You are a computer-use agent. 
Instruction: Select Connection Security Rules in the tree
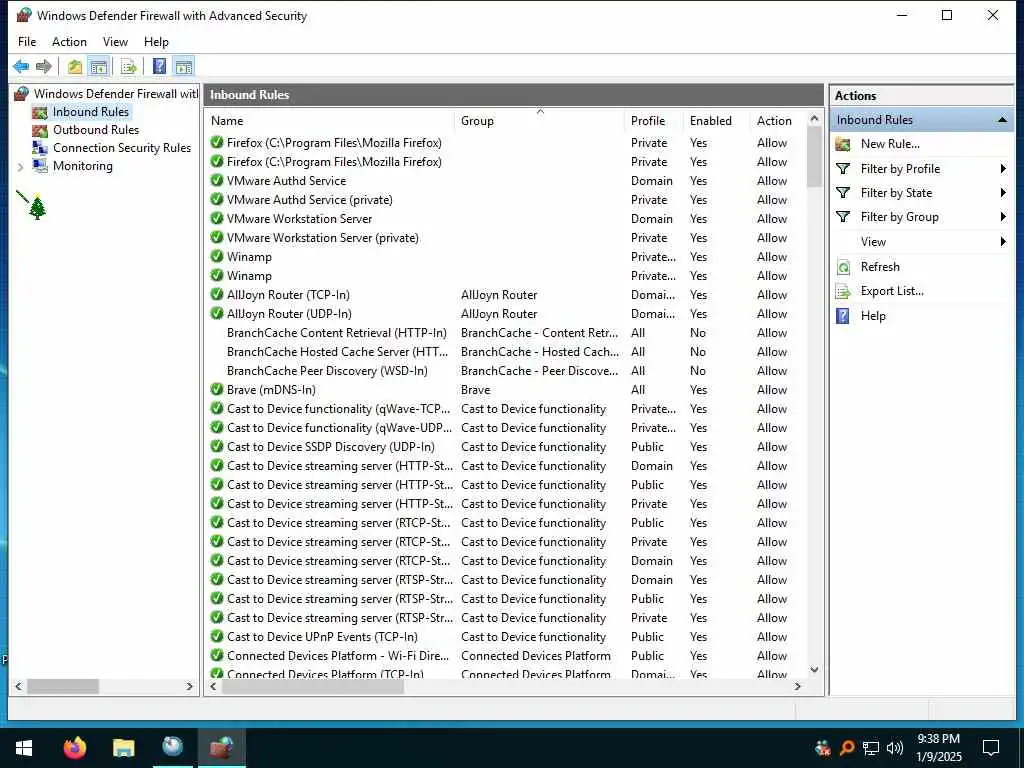(x=122, y=148)
